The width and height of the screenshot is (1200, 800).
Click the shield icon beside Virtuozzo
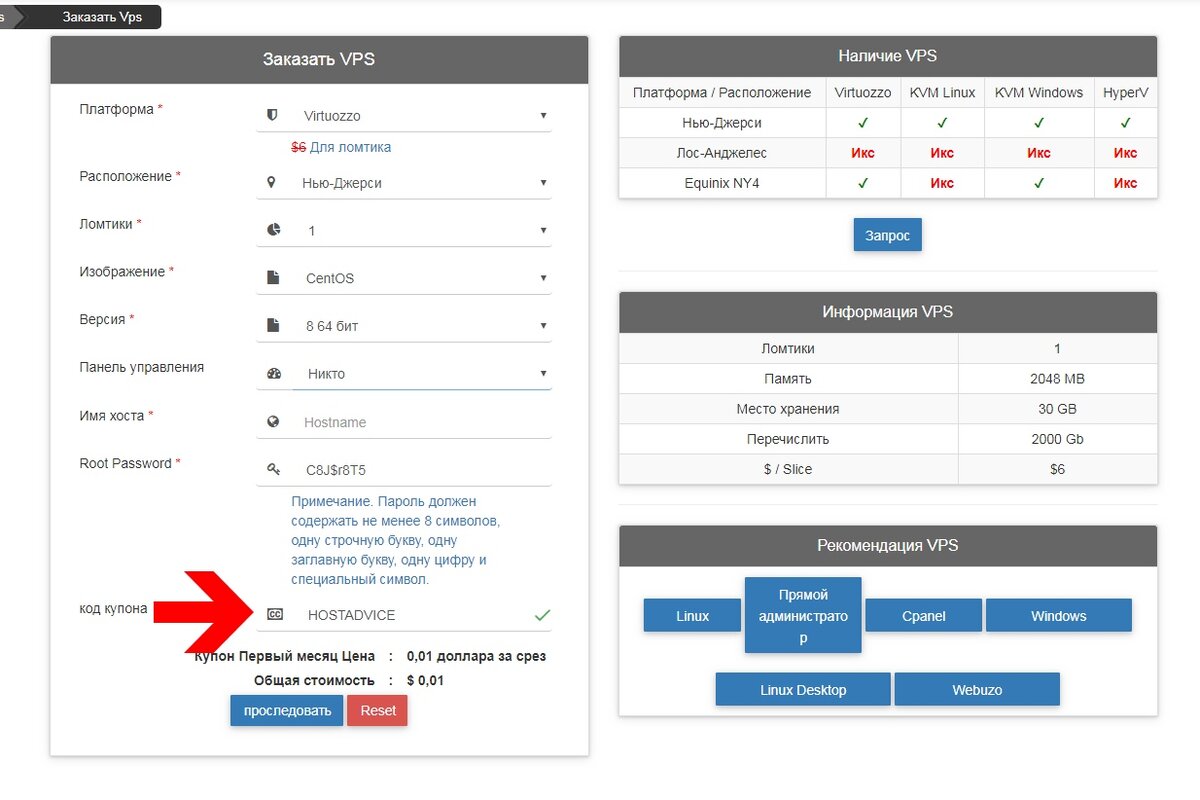click(x=272, y=115)
